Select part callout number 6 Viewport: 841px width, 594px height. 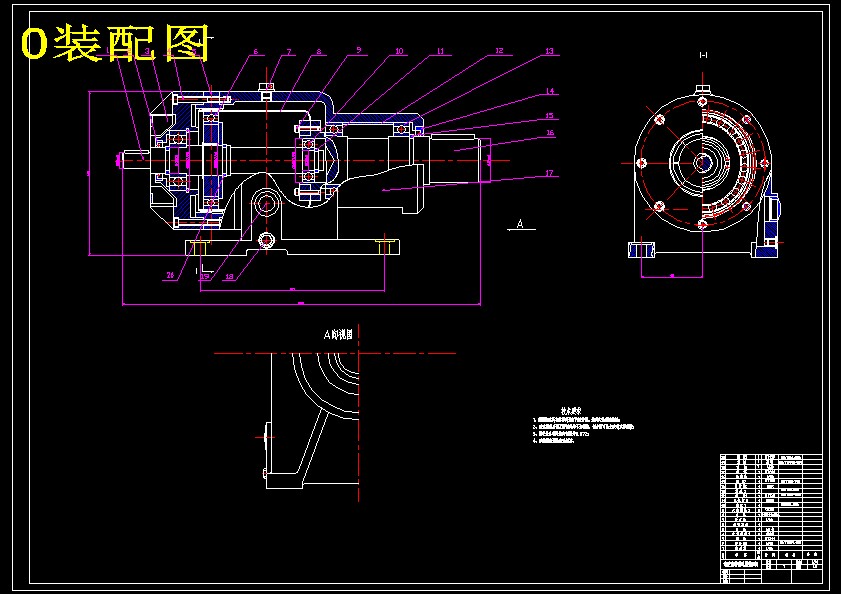coord(256,52)
